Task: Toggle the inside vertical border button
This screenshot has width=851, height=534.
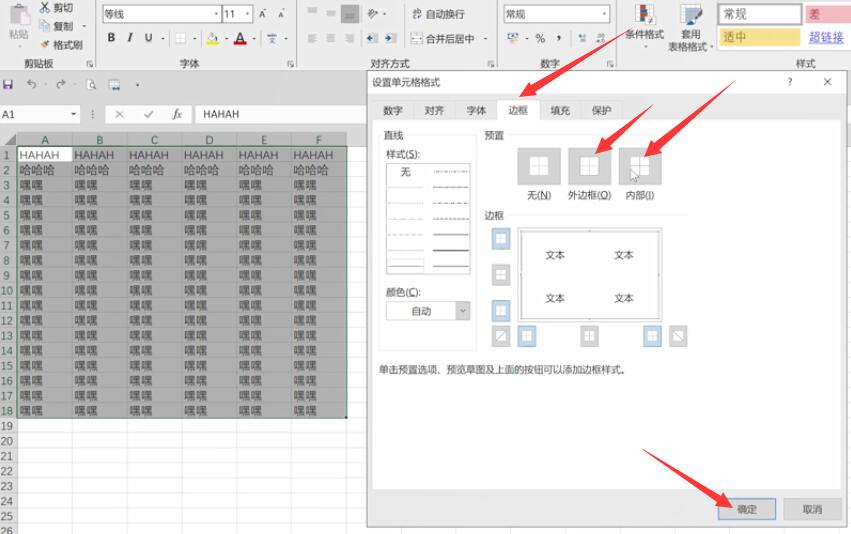Action: [589, 336]
